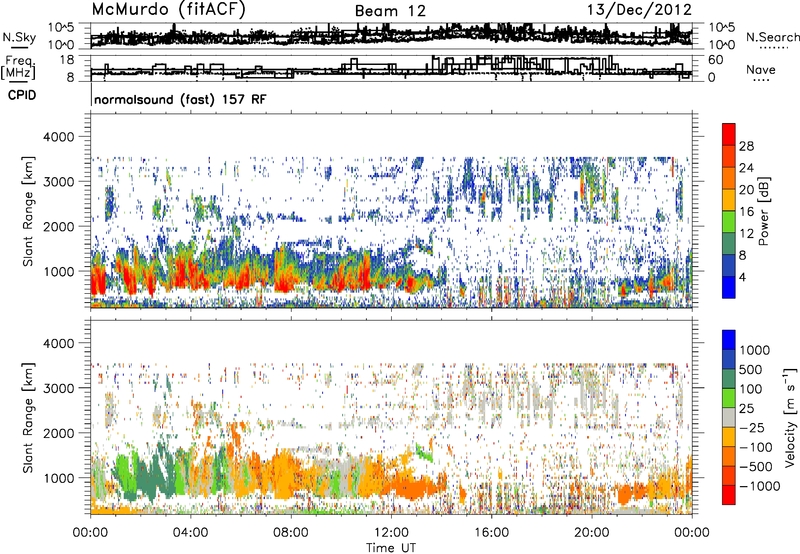
Task: Click the Nave legend label
Action: pyautogui.click(x=761, y=70)
